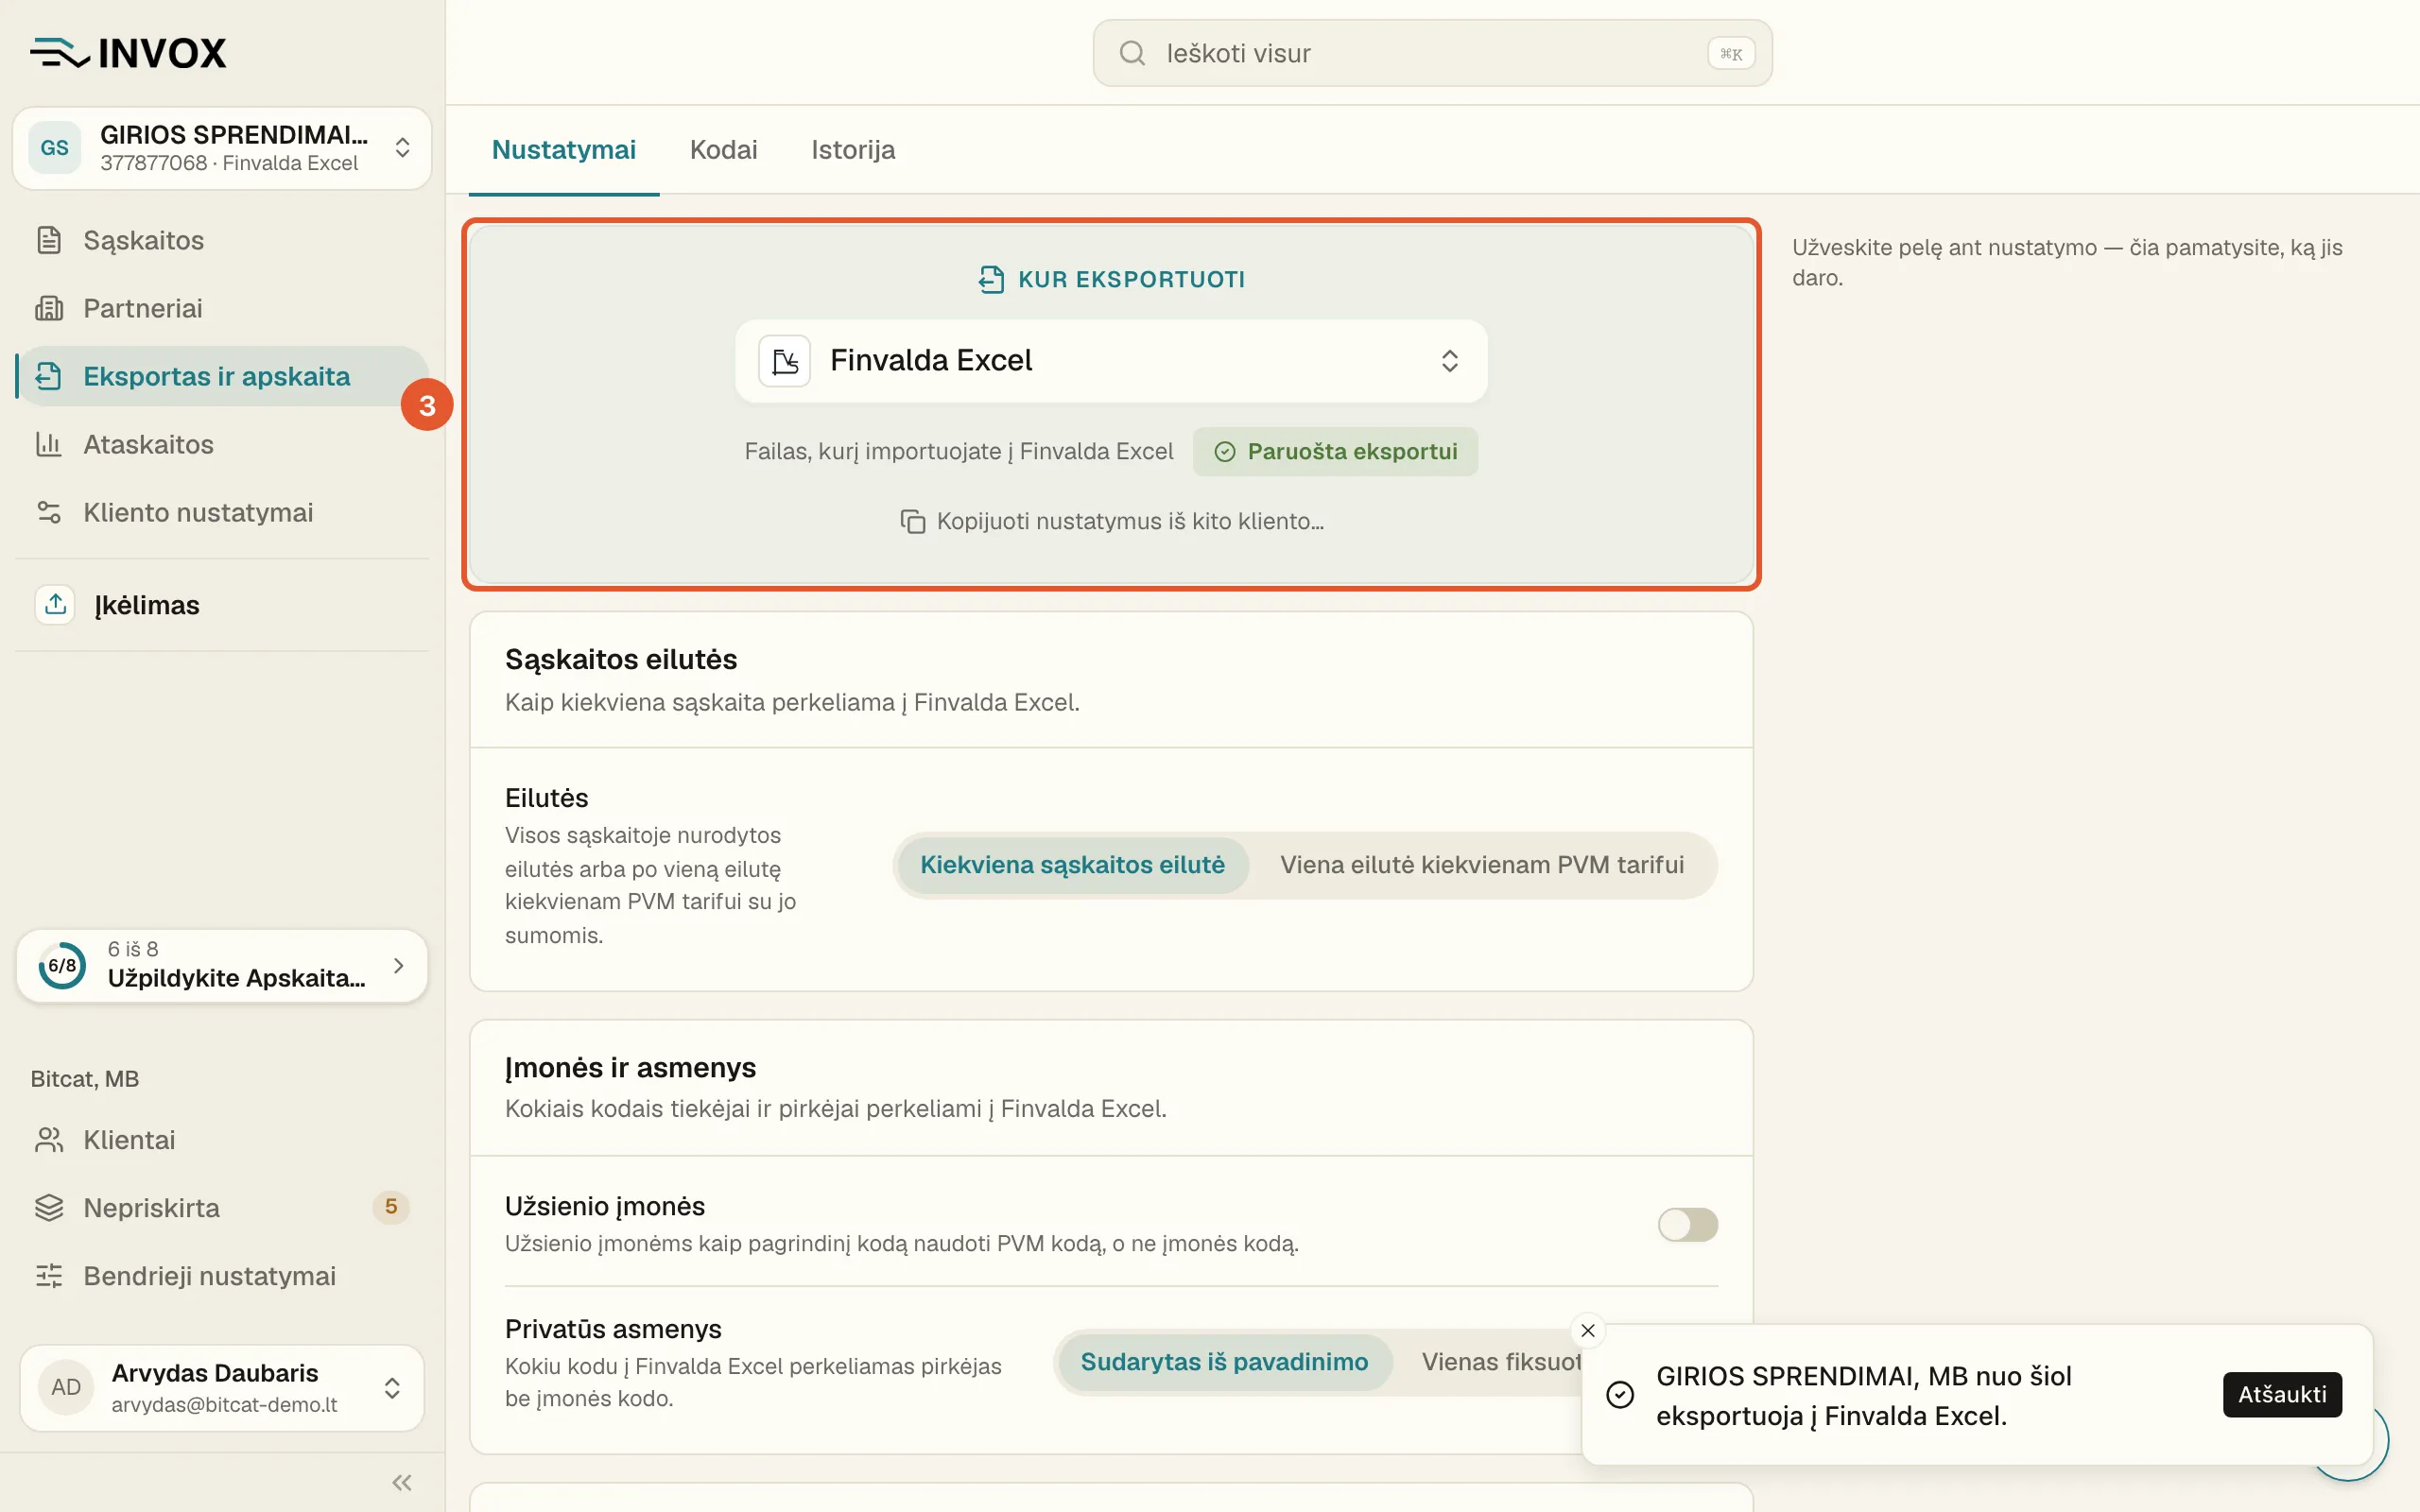Screen dimensions: 2420x1512
Task: Collapse sidebar with double chevron icon
Action: pos(402,1482)
